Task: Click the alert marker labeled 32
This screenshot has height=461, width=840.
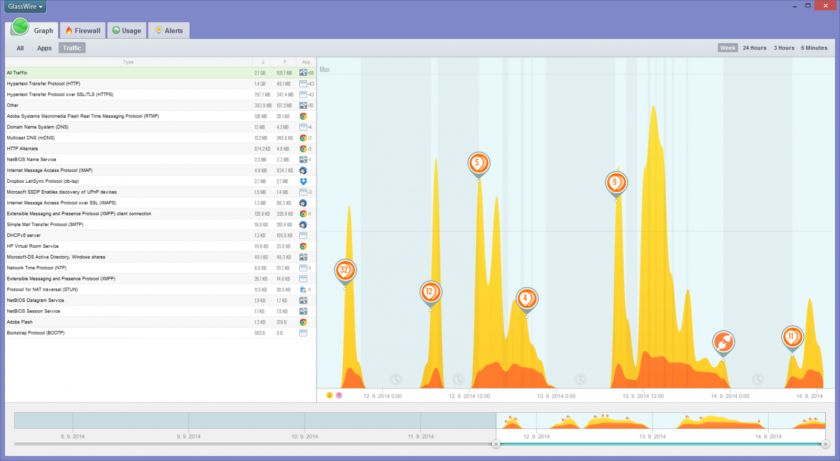Action: (x=345, y=272)
